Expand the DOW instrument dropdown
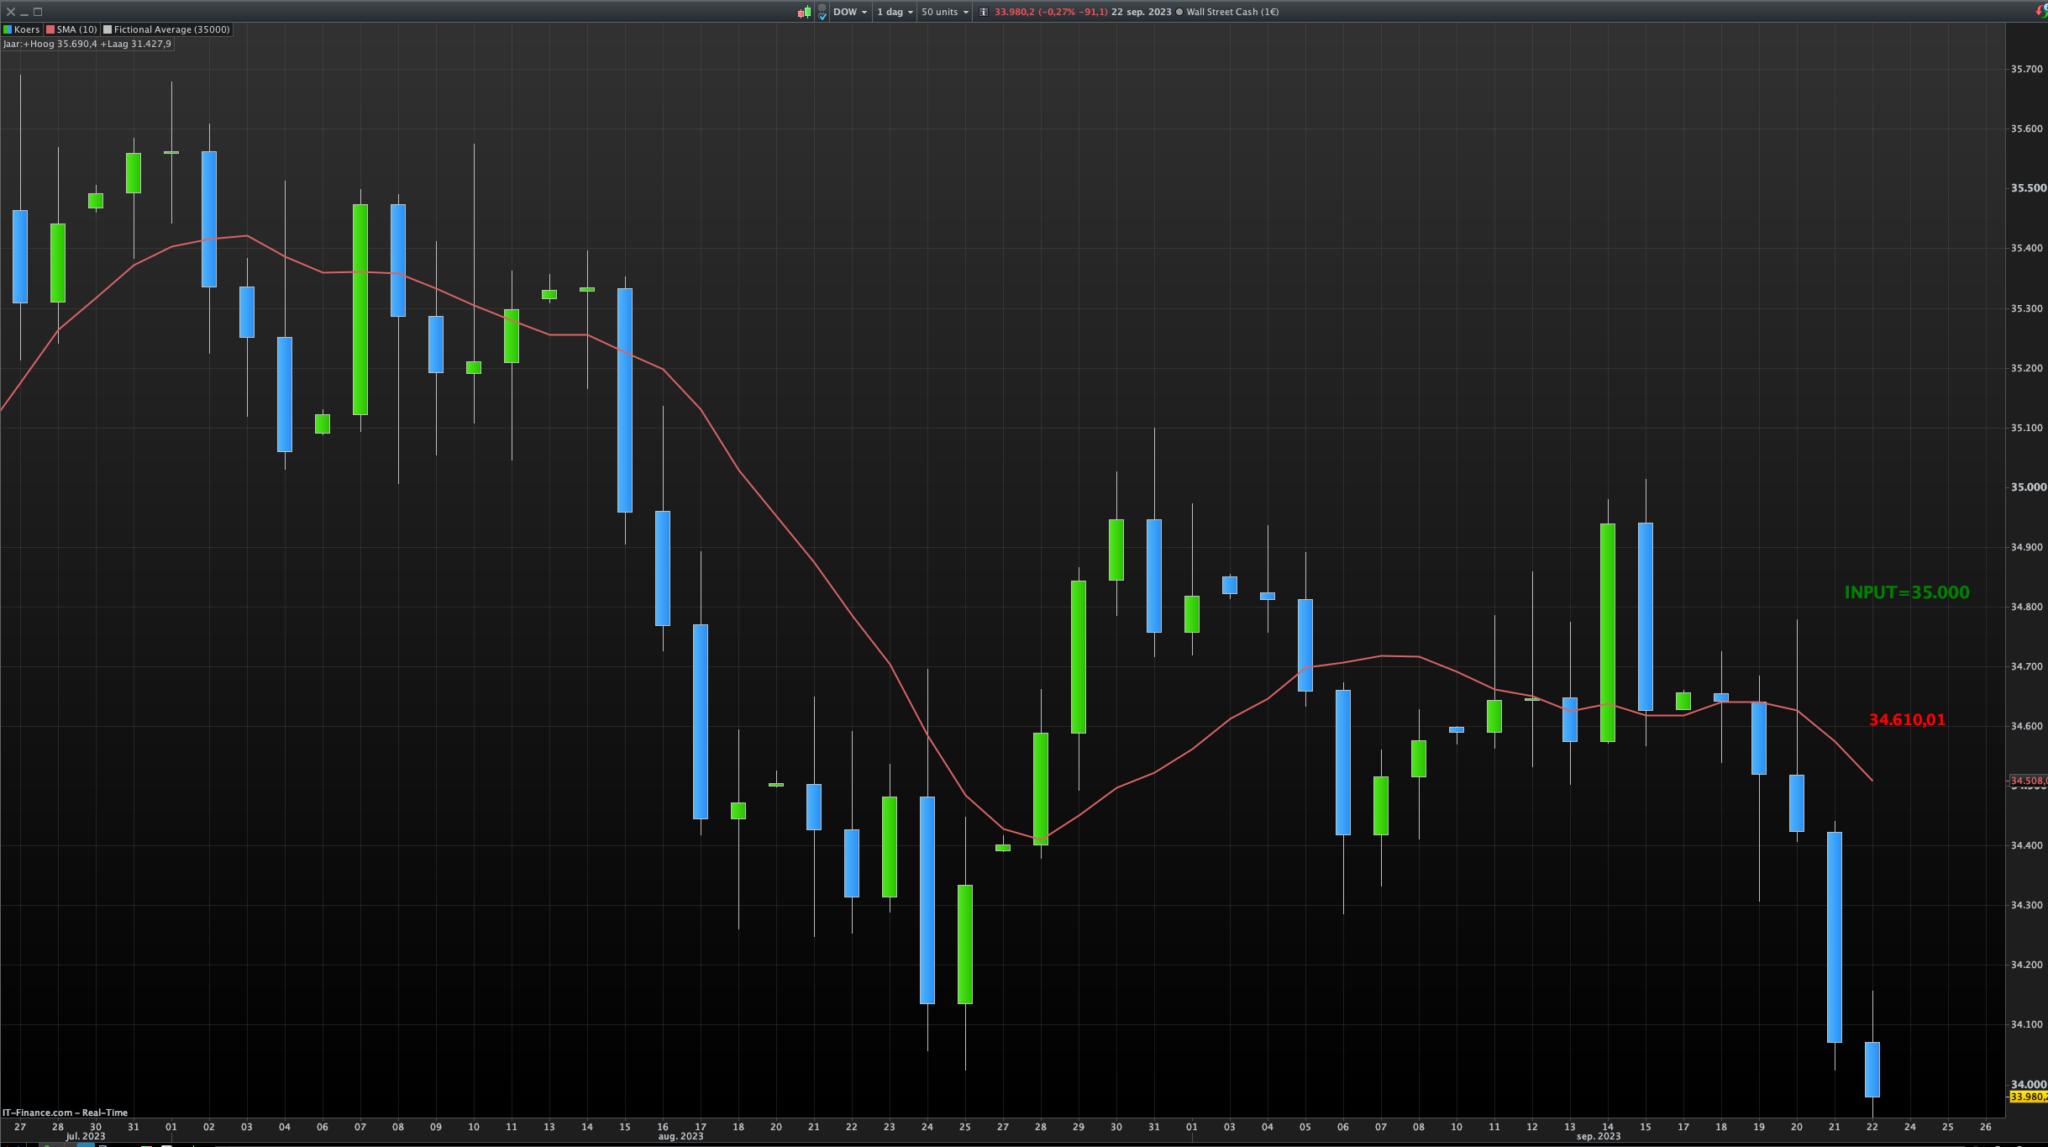Viewport: 2048px width, 1147px height. [x=851, y=12]
